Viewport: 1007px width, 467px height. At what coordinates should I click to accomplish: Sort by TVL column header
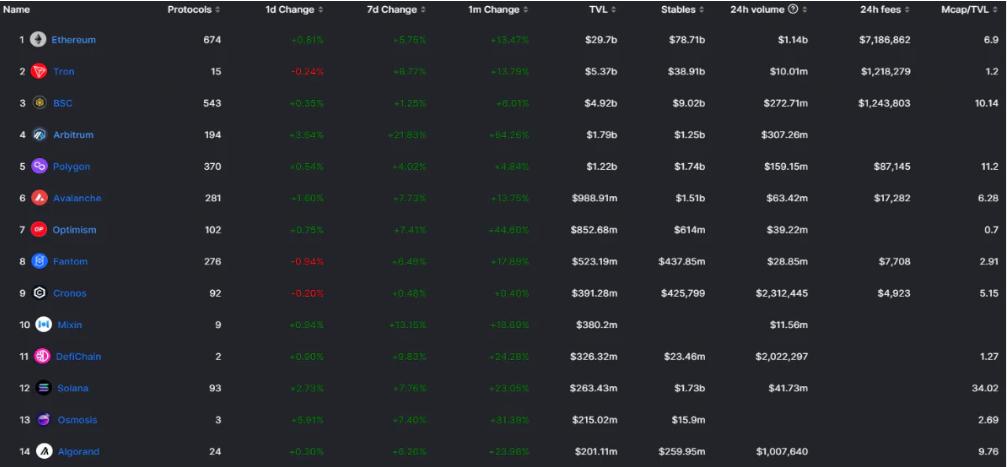(x=602, y=10)
